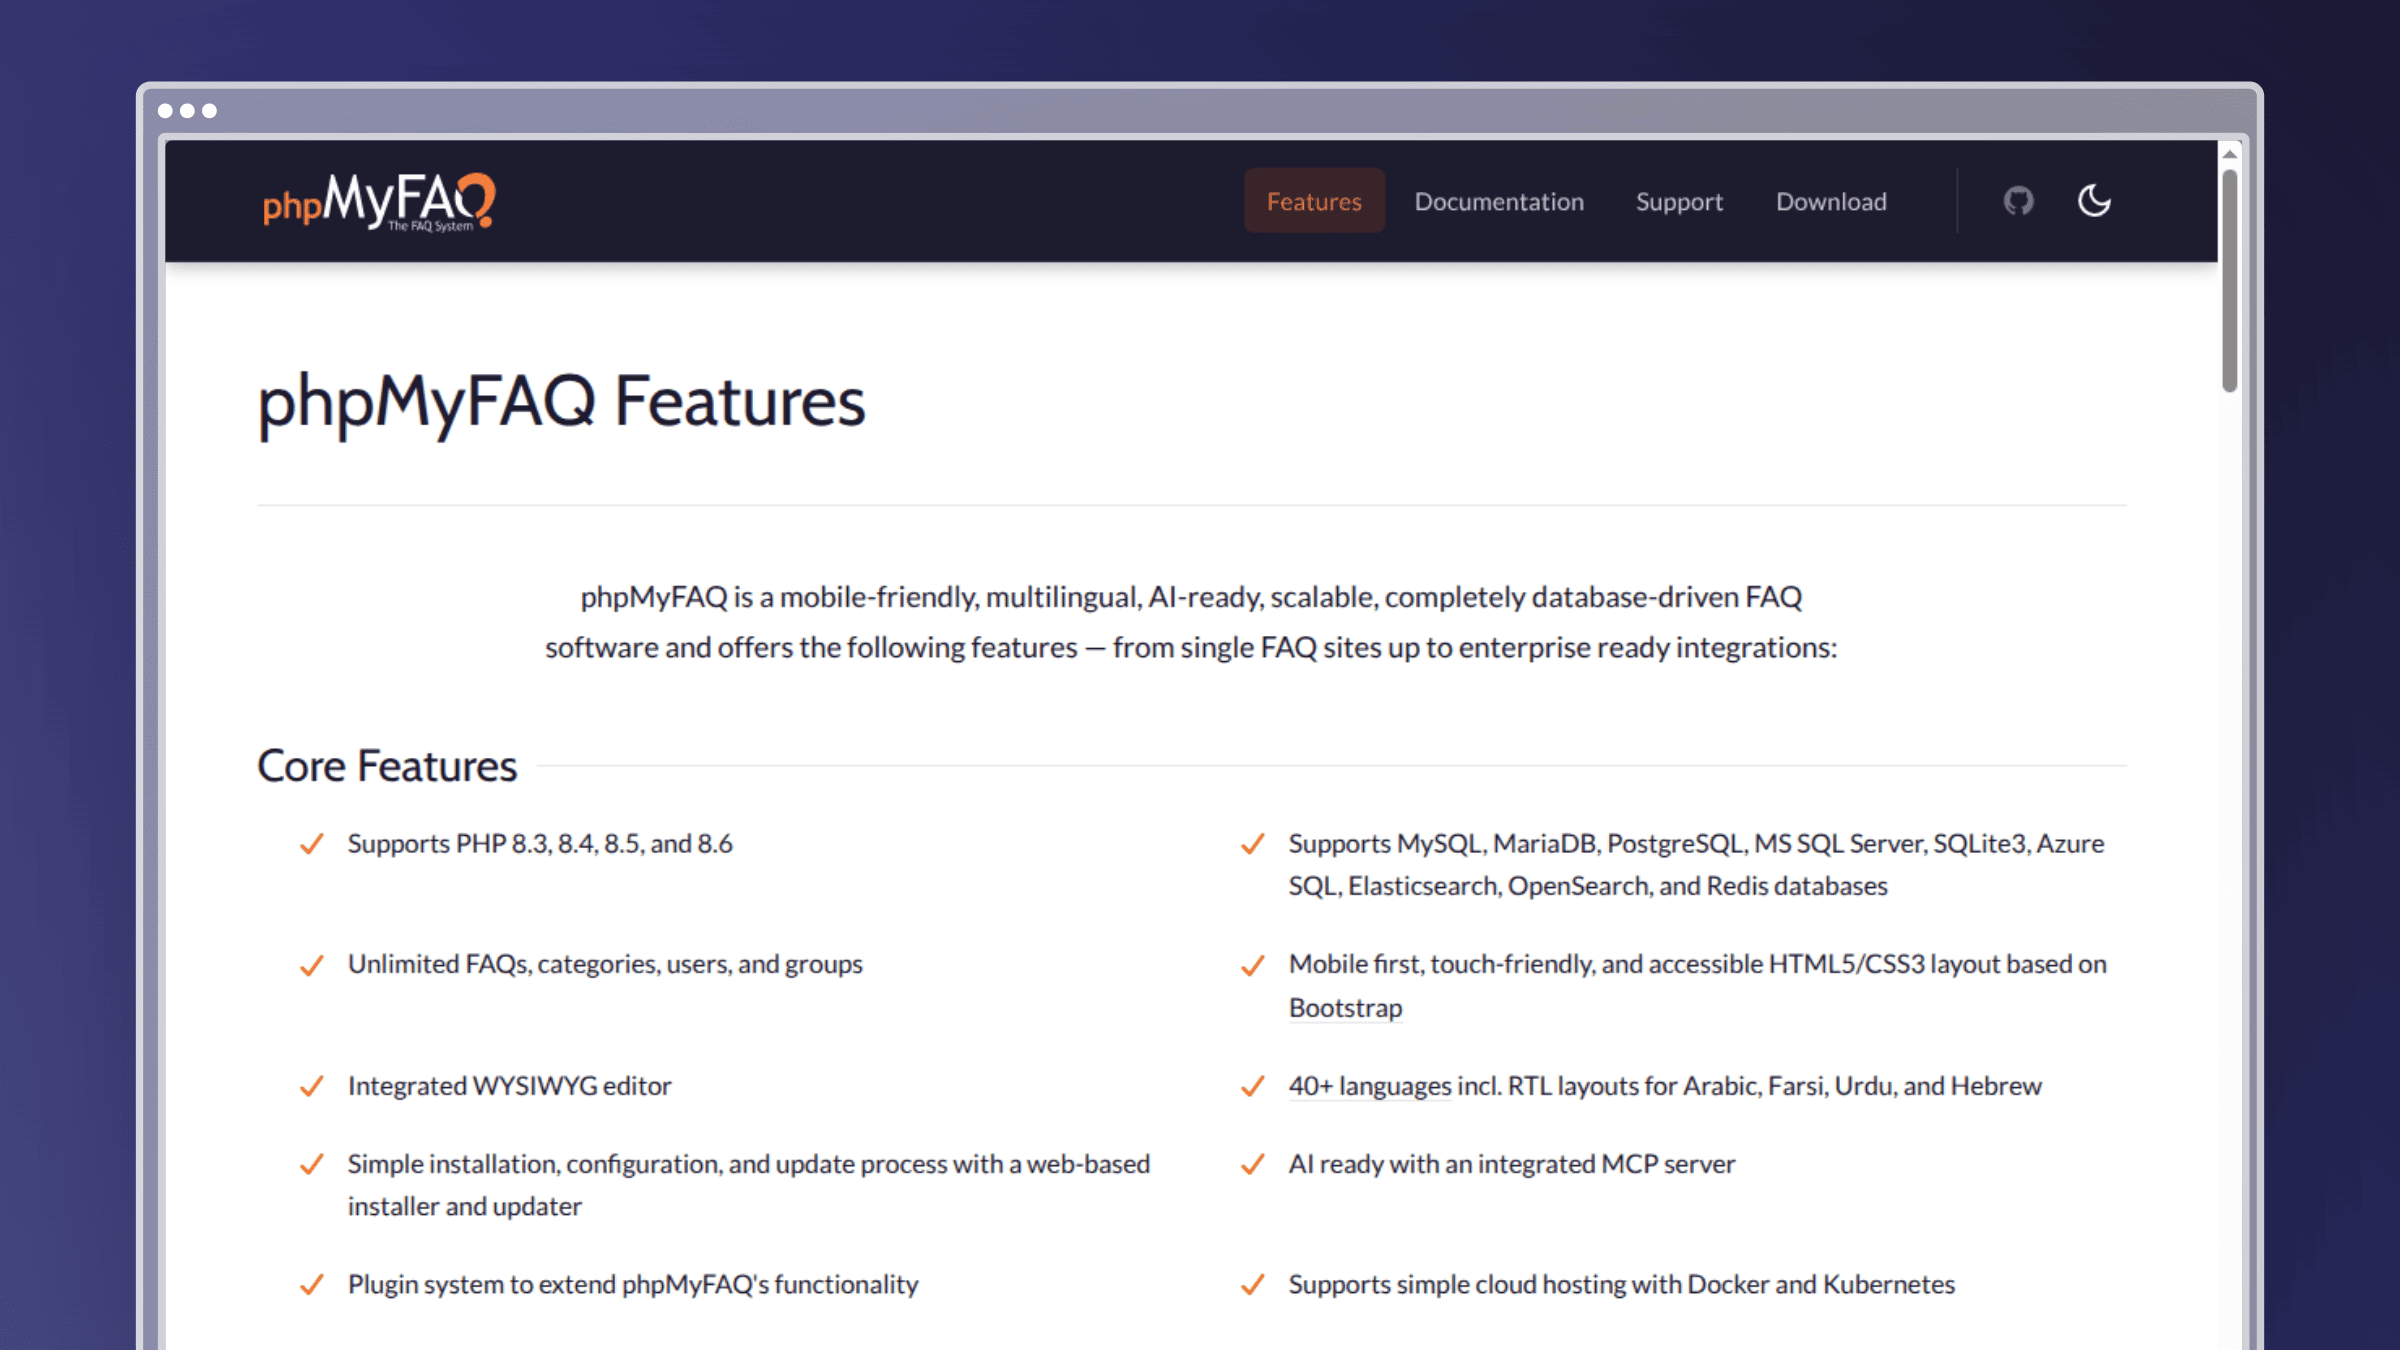Click the checkmark beside Simple installation

click(x=311, y=1165)
